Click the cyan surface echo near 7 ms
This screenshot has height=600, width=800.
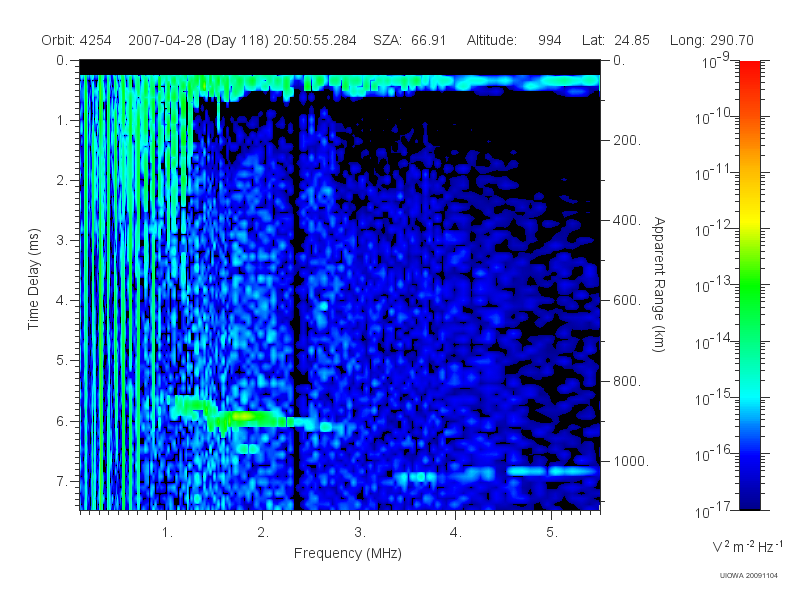551,471
